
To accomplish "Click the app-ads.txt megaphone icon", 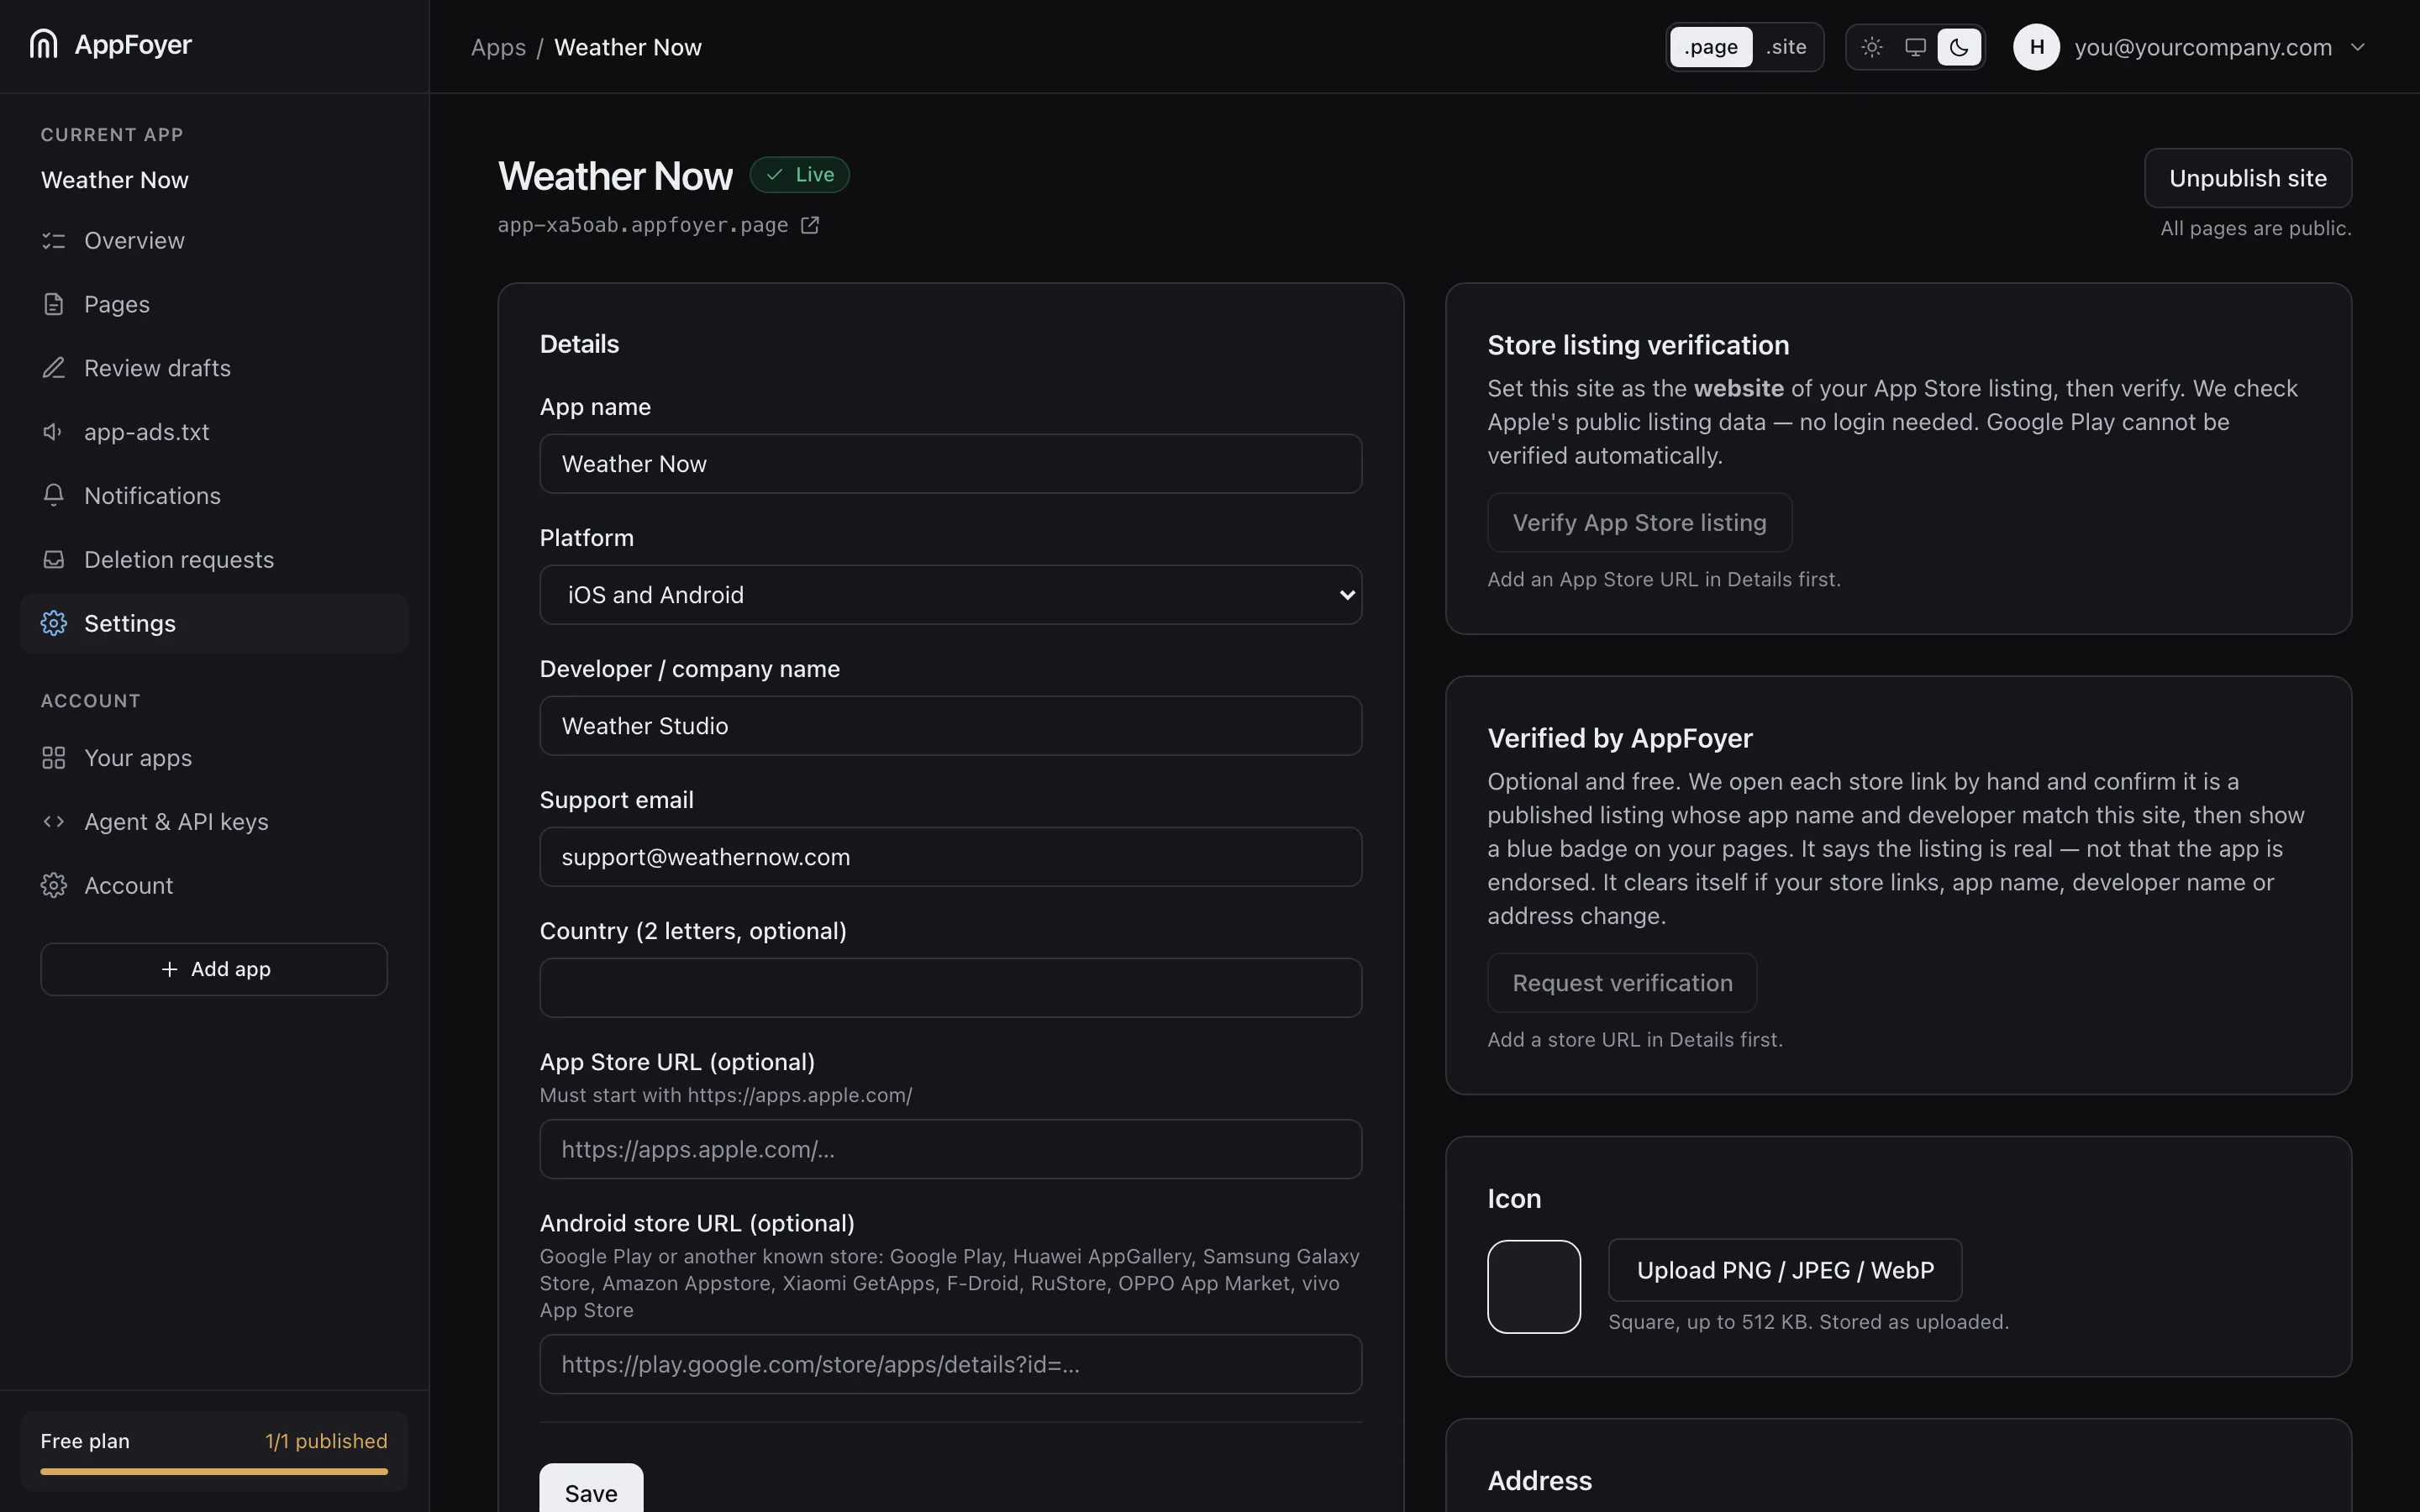I will (54, 432).
